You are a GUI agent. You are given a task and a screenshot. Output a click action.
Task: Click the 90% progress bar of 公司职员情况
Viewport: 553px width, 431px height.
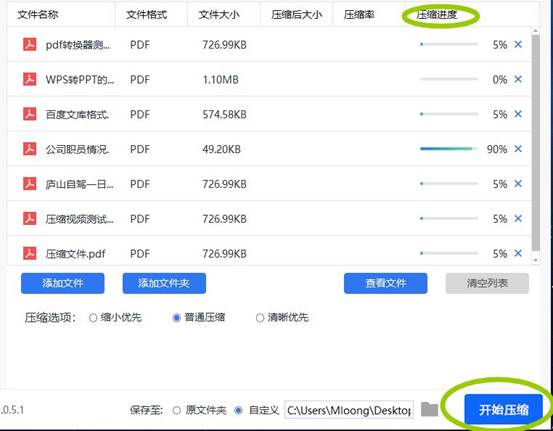point(449,149)
